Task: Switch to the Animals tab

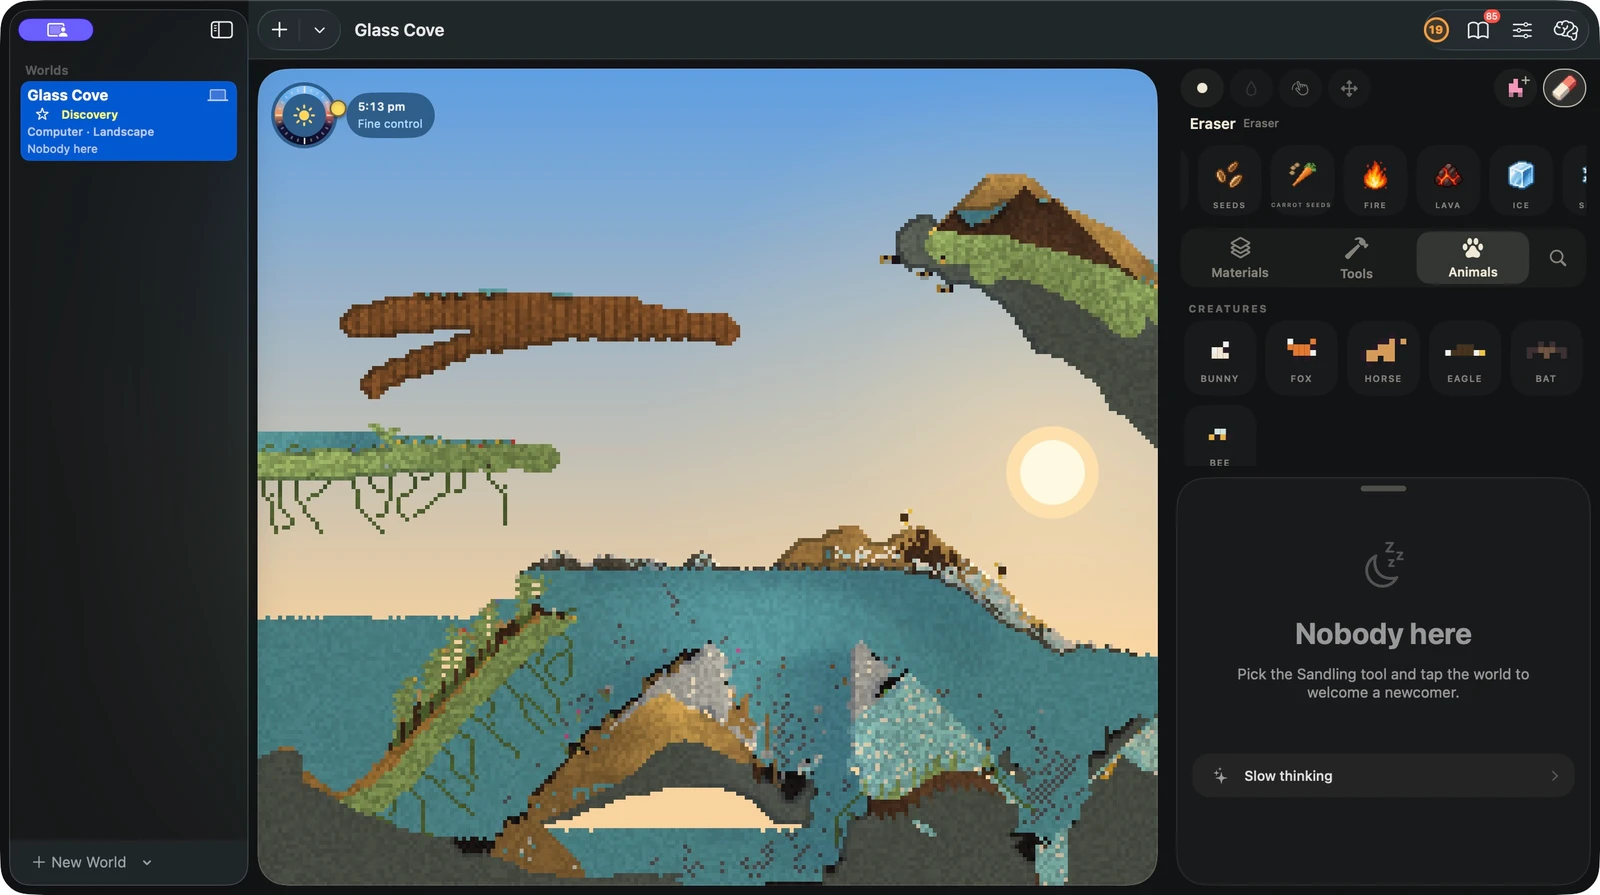Action: 1473,258
